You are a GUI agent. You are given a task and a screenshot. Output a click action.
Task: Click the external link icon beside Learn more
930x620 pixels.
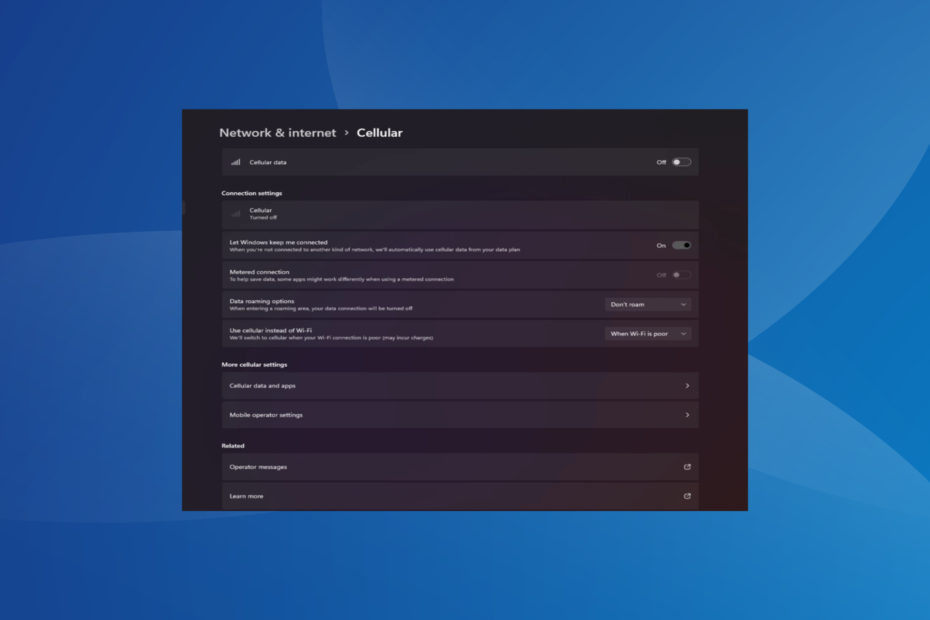687,495
